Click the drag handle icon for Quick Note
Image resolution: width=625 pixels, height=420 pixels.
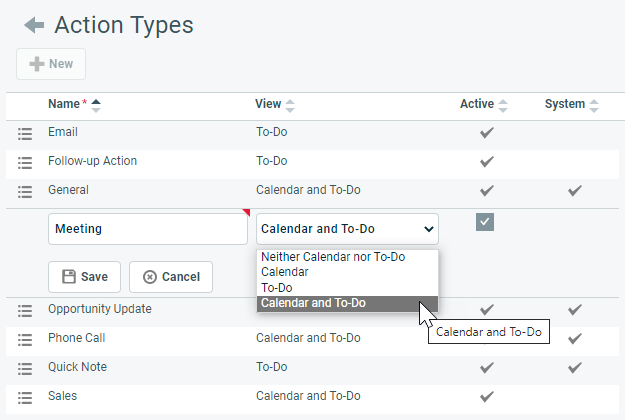[x=25, y=368]
